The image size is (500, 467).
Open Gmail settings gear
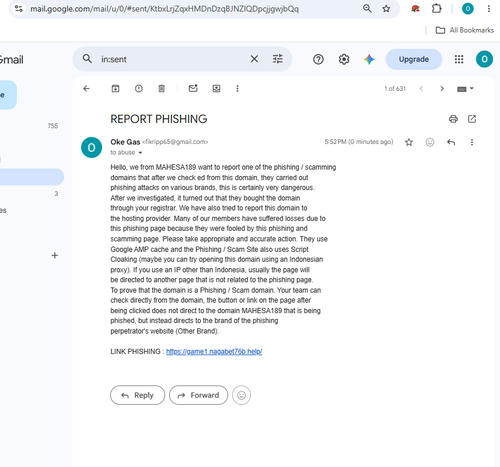(x=344, y=59)
